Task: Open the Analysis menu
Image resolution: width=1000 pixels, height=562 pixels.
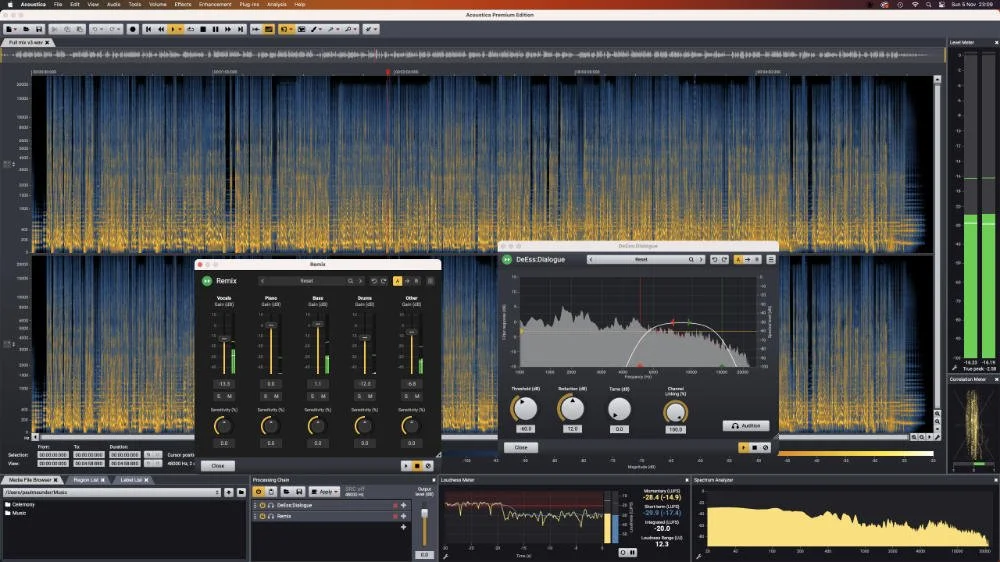Action: click(x=276, y=4)
